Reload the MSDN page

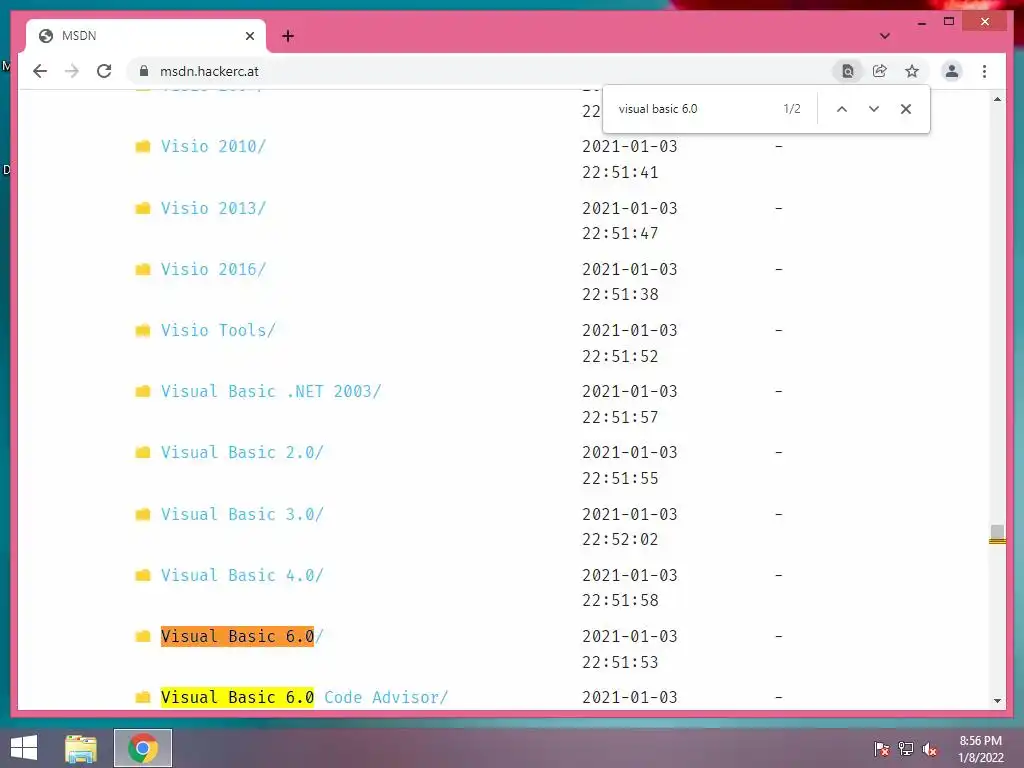pyautogui.click(x=104, y=71)
